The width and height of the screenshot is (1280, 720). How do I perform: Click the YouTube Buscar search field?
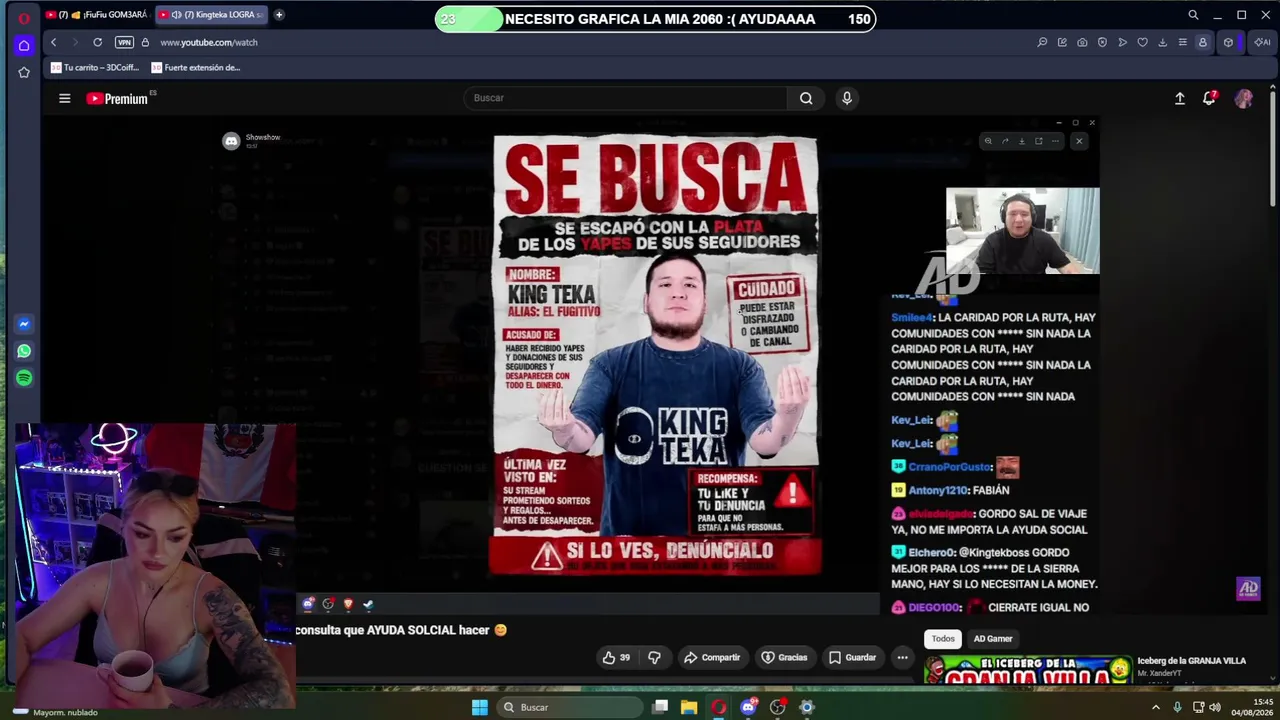(x=625, y=98)
